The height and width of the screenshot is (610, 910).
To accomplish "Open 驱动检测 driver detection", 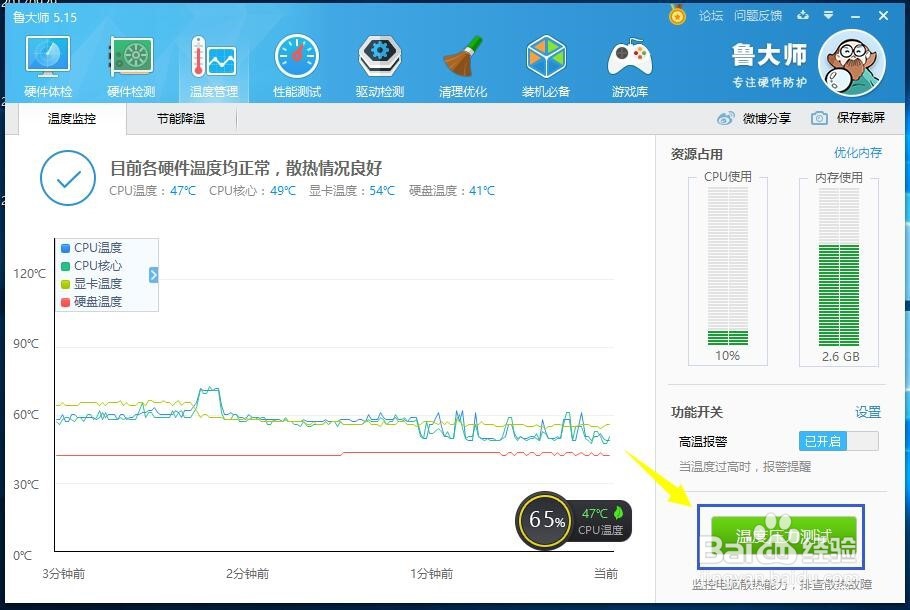I will click(x=380, y=66).
